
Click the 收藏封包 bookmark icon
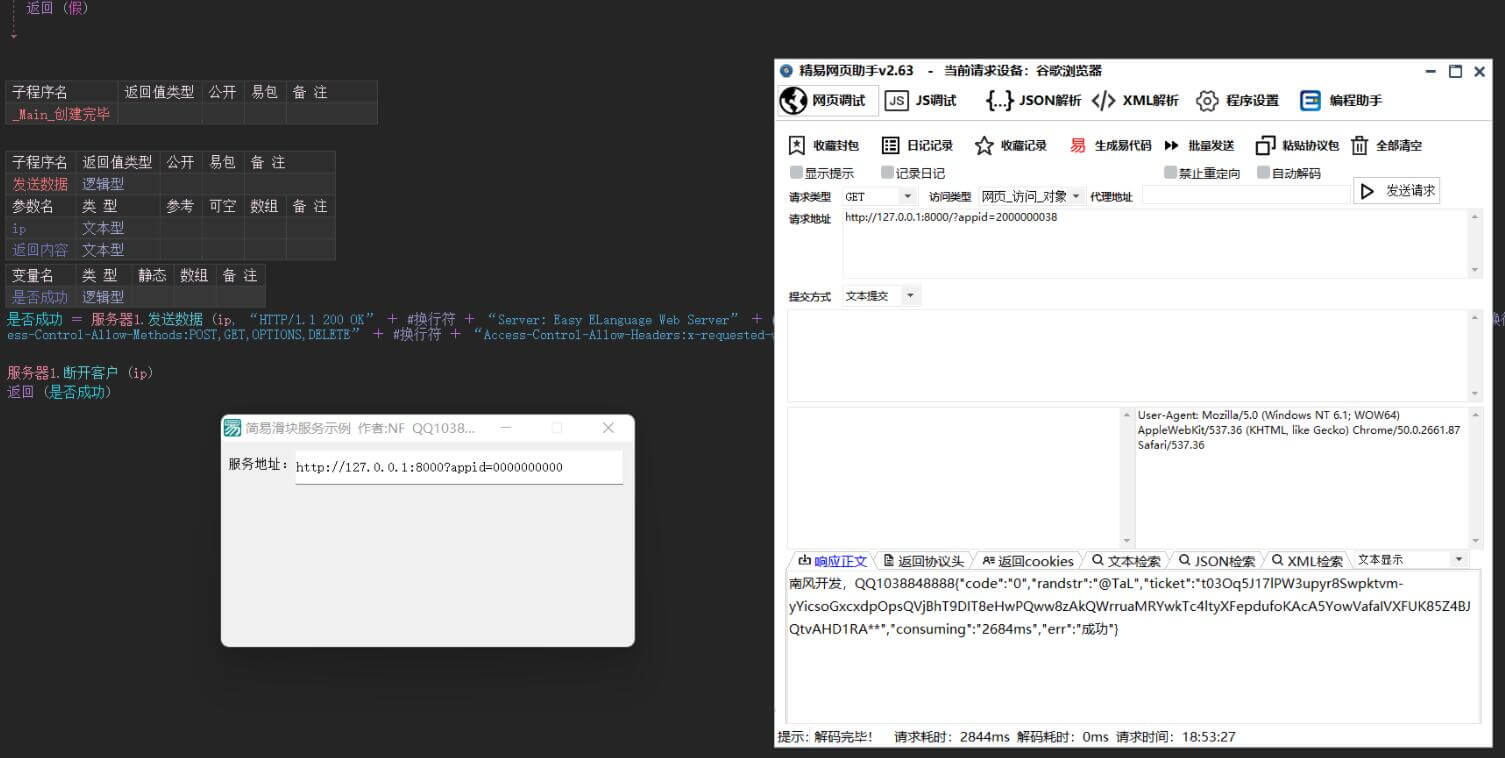pos(797,146)
